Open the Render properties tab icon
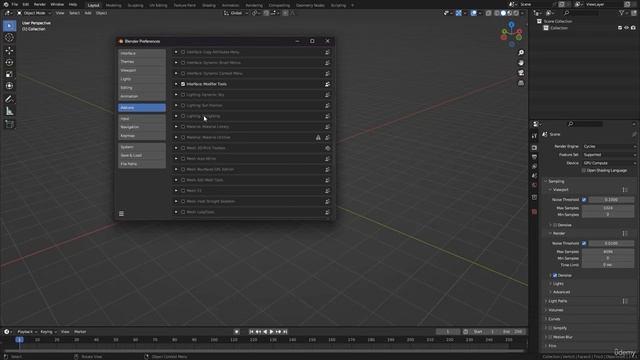The height and width of the screenshot is (360, 640). pyautogui.click(x=534, y=148)
